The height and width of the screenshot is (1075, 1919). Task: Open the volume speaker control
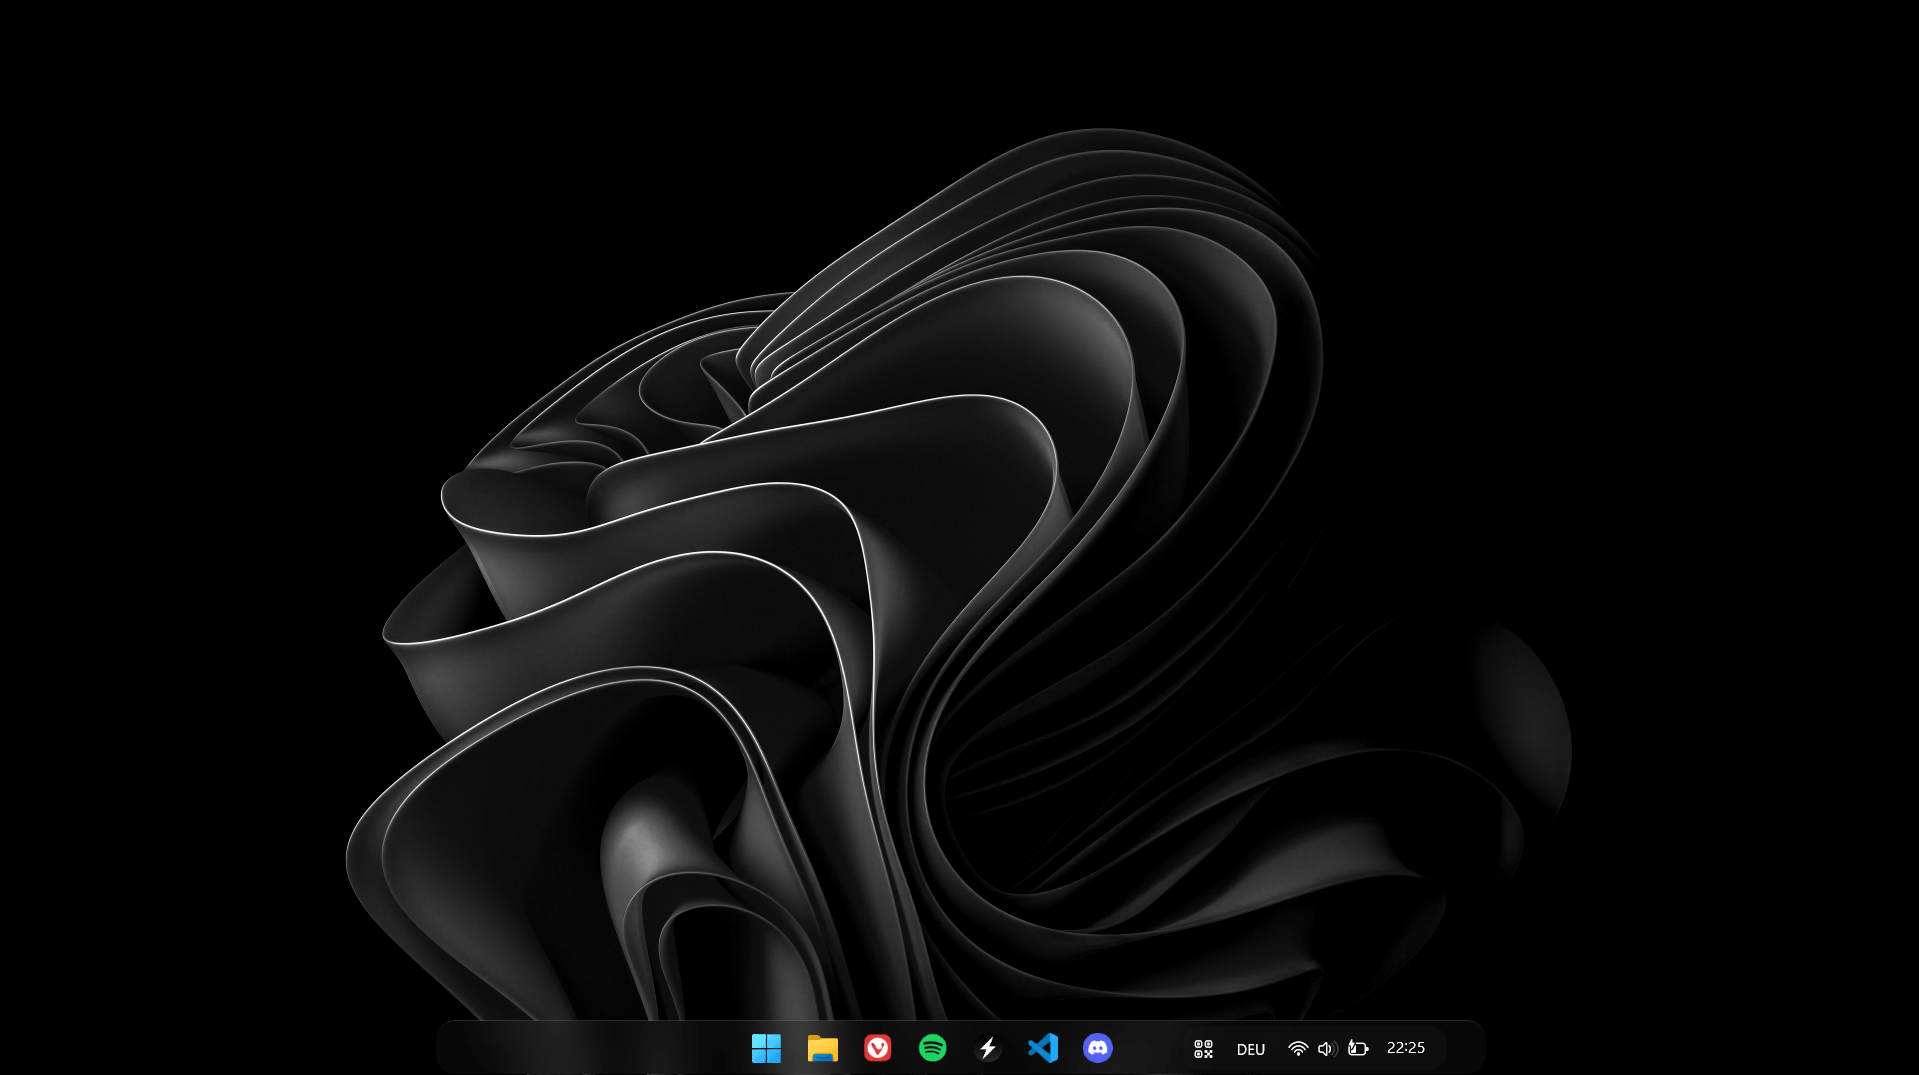1327,1049
